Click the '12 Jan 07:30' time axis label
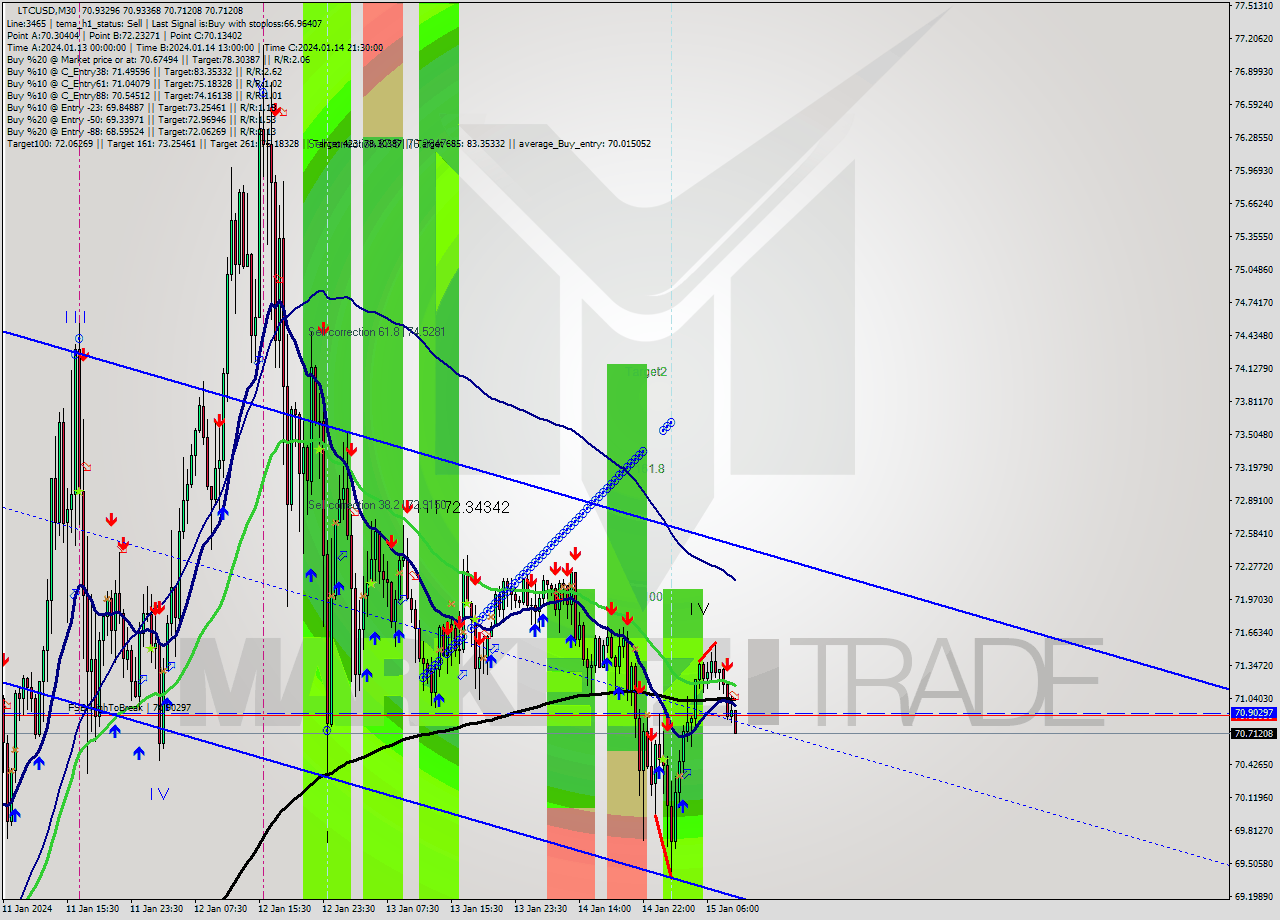 point(221,910)
